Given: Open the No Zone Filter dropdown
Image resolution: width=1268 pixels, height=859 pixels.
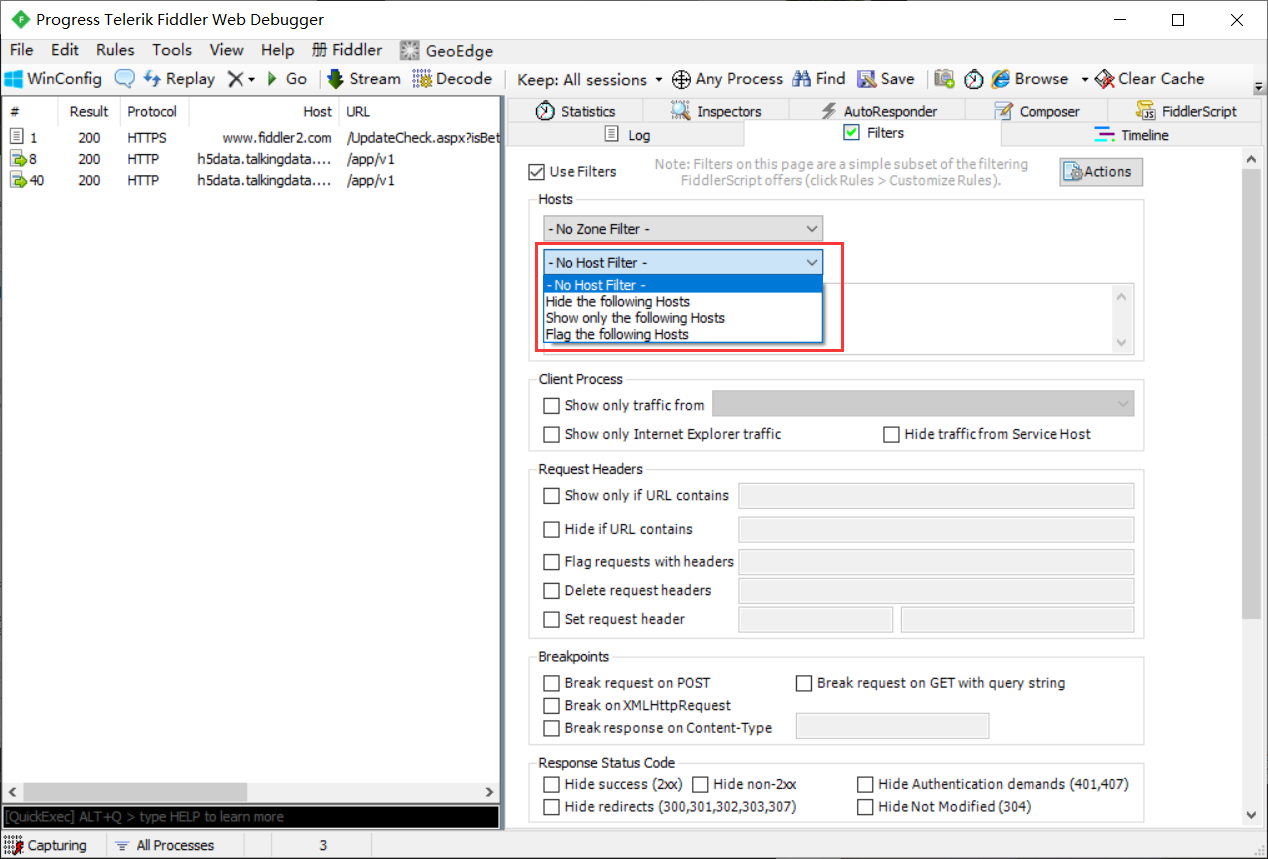Looking at the screenshot, I should coord(683,229).
